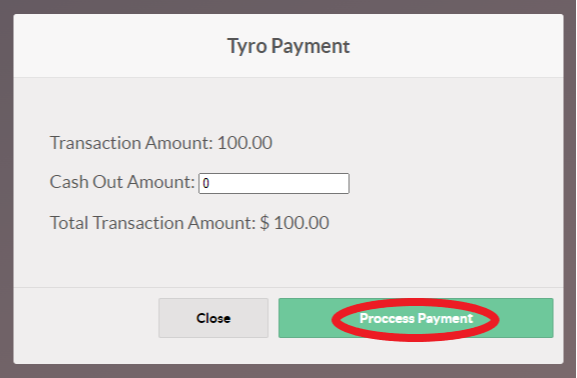Click the word Transaction in the first line

click(x=95, y=143)
